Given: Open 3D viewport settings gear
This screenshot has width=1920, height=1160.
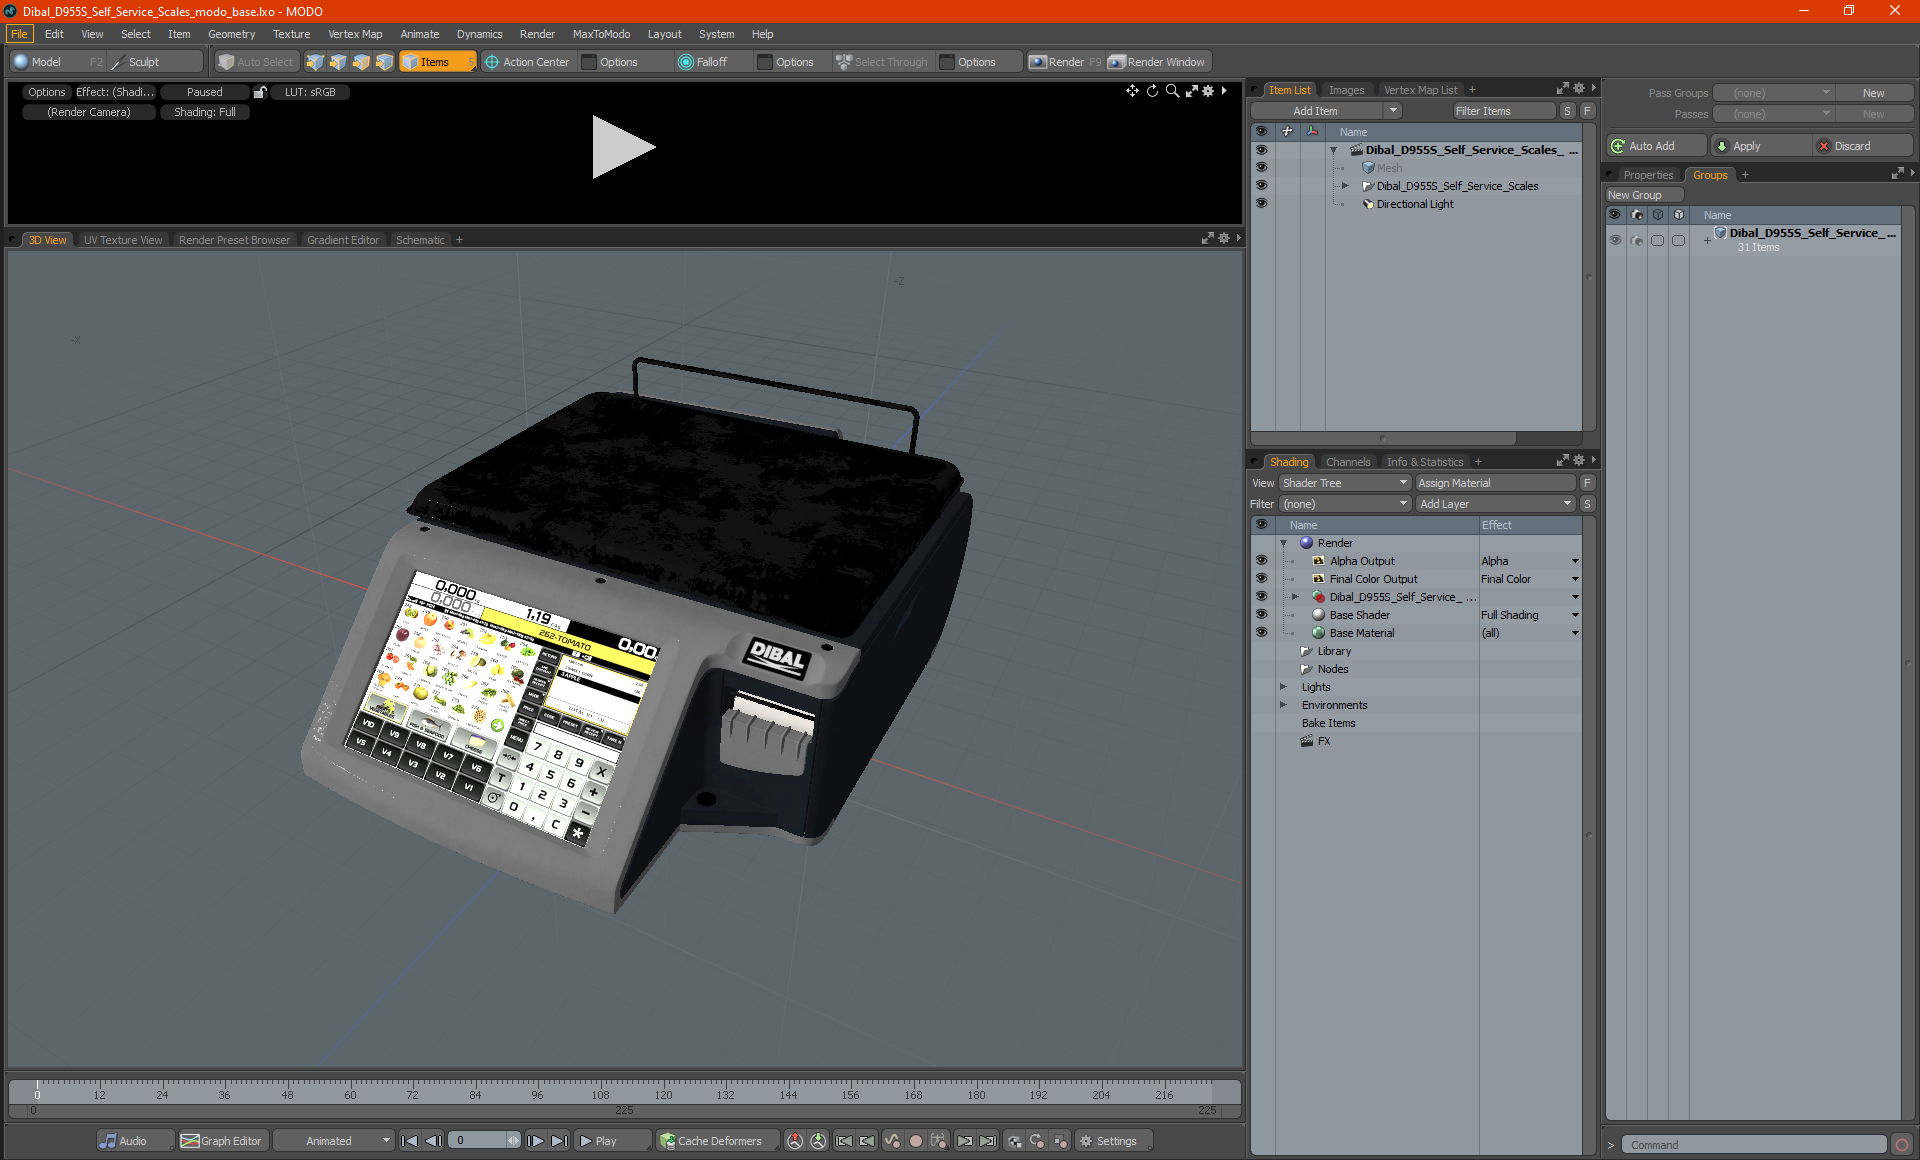Looking at the screenshot, I should pyautogui.click(x=1223, y=239).
